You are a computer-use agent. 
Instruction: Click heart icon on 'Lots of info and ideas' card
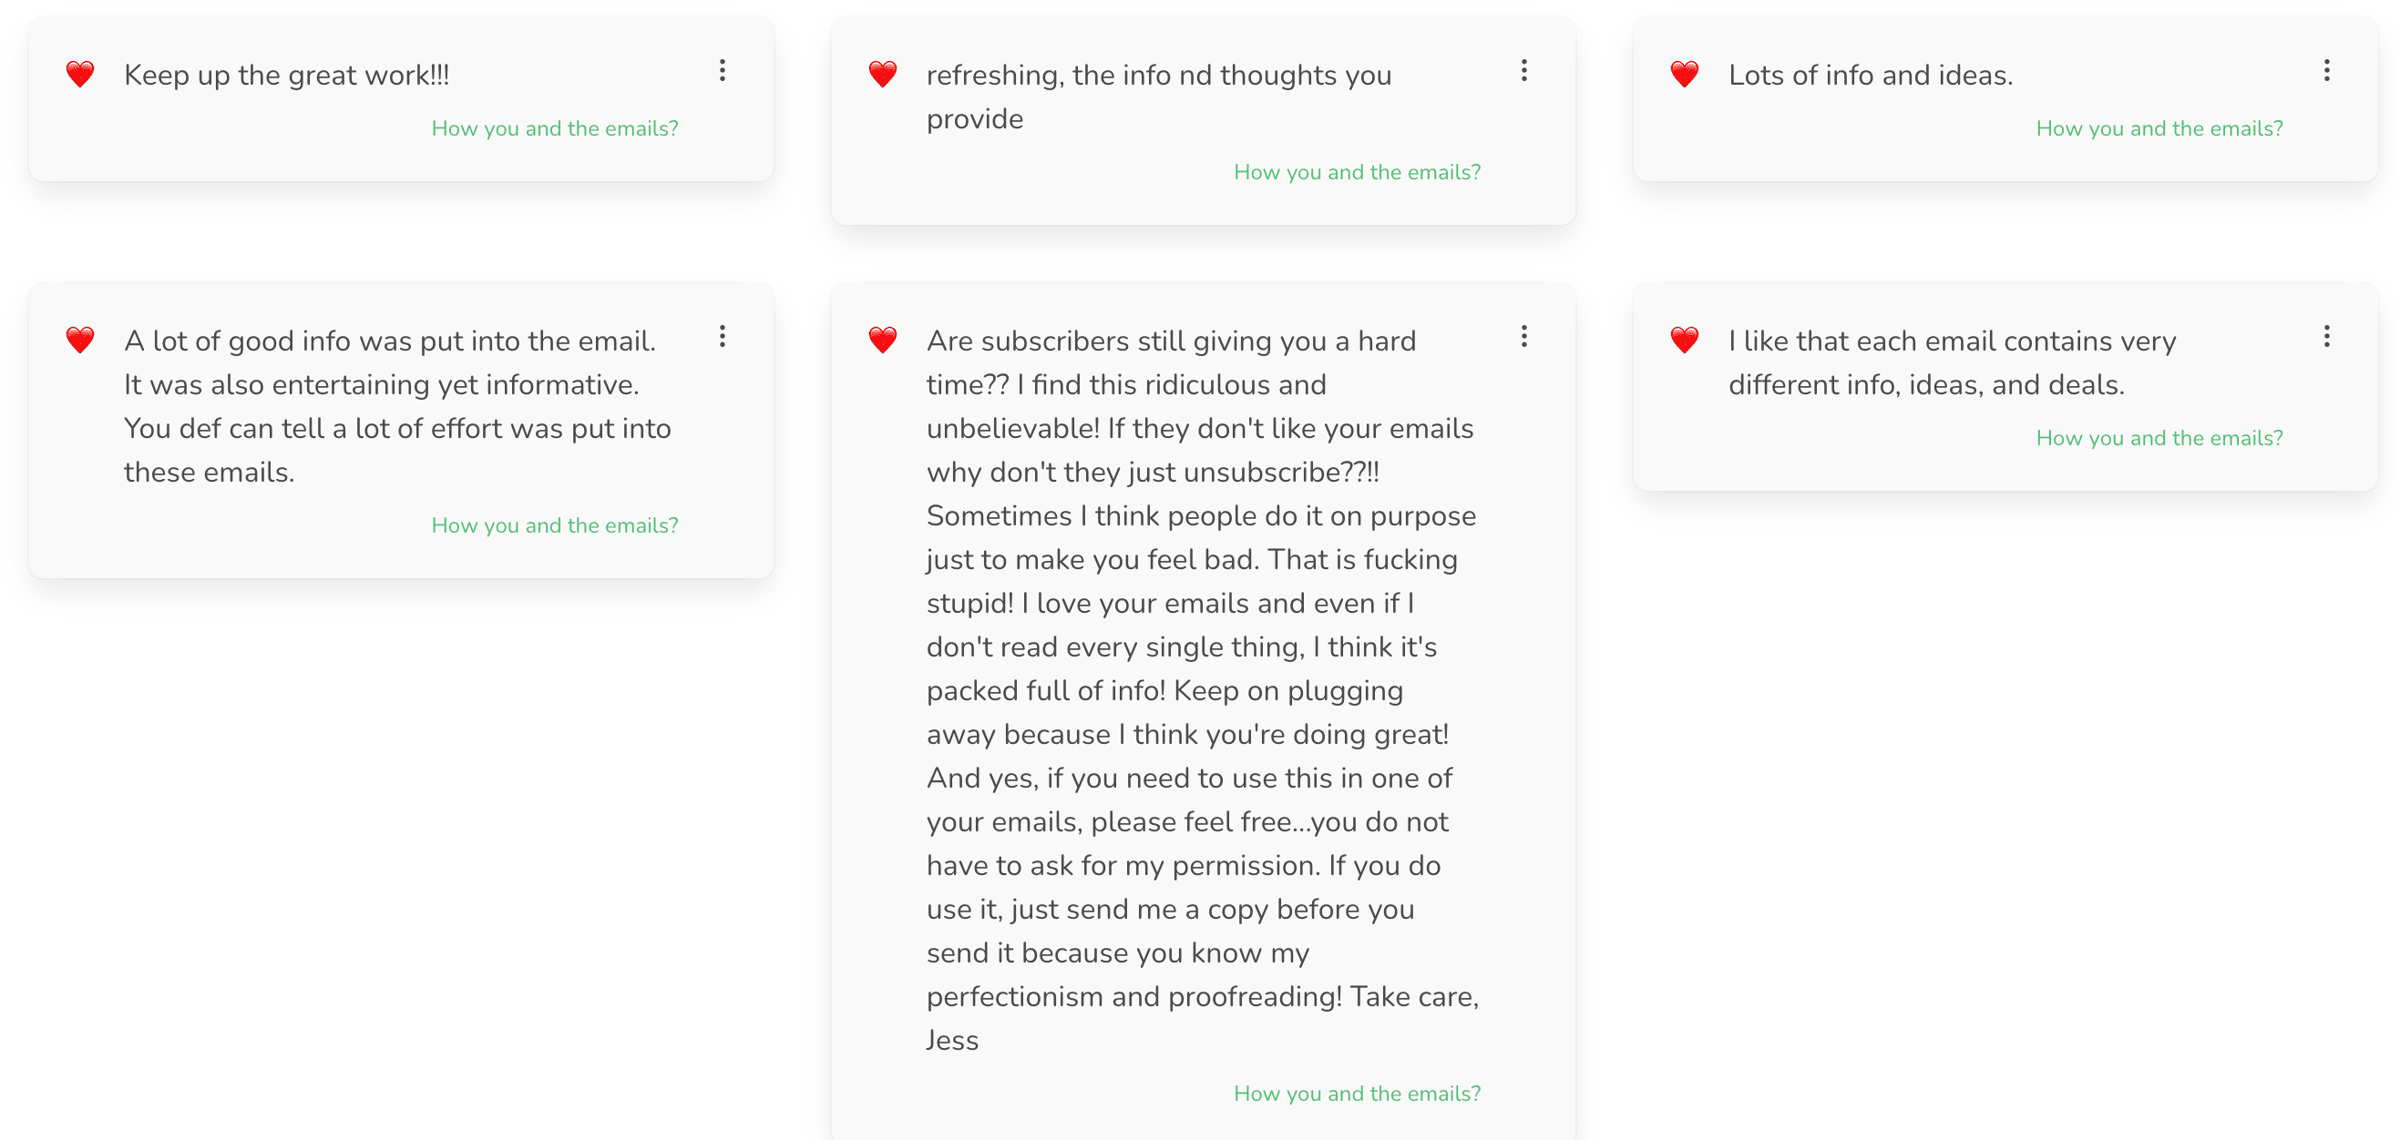pos(1685,74)
